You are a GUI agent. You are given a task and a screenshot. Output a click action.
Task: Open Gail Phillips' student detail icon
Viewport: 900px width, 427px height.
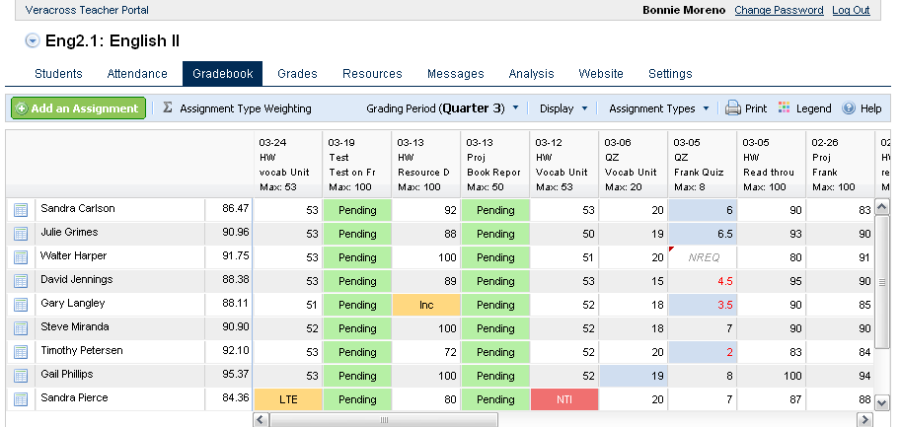point(21,375)
